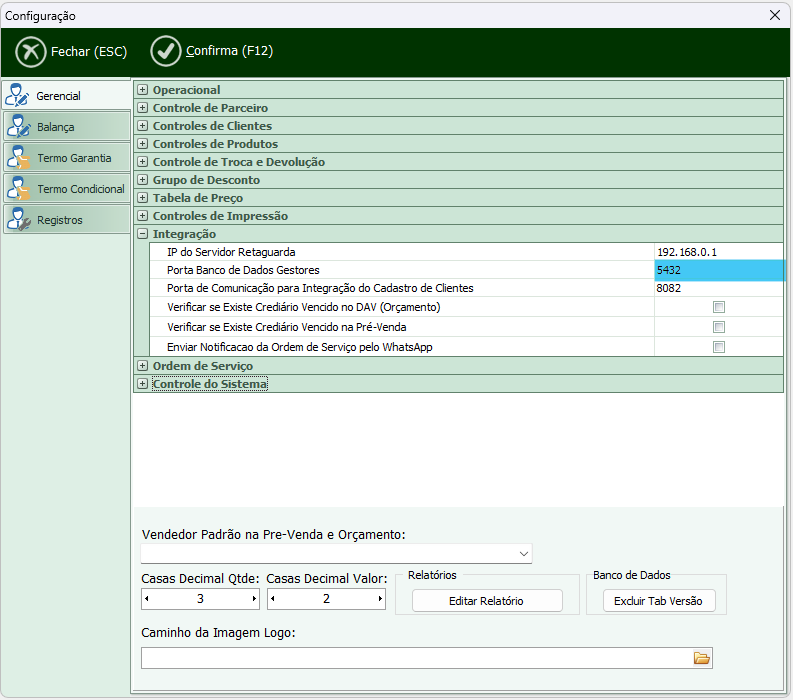Click the Fechar X circle icon
The height and width of the screenshot is (700, 793).
click(31, 51)
